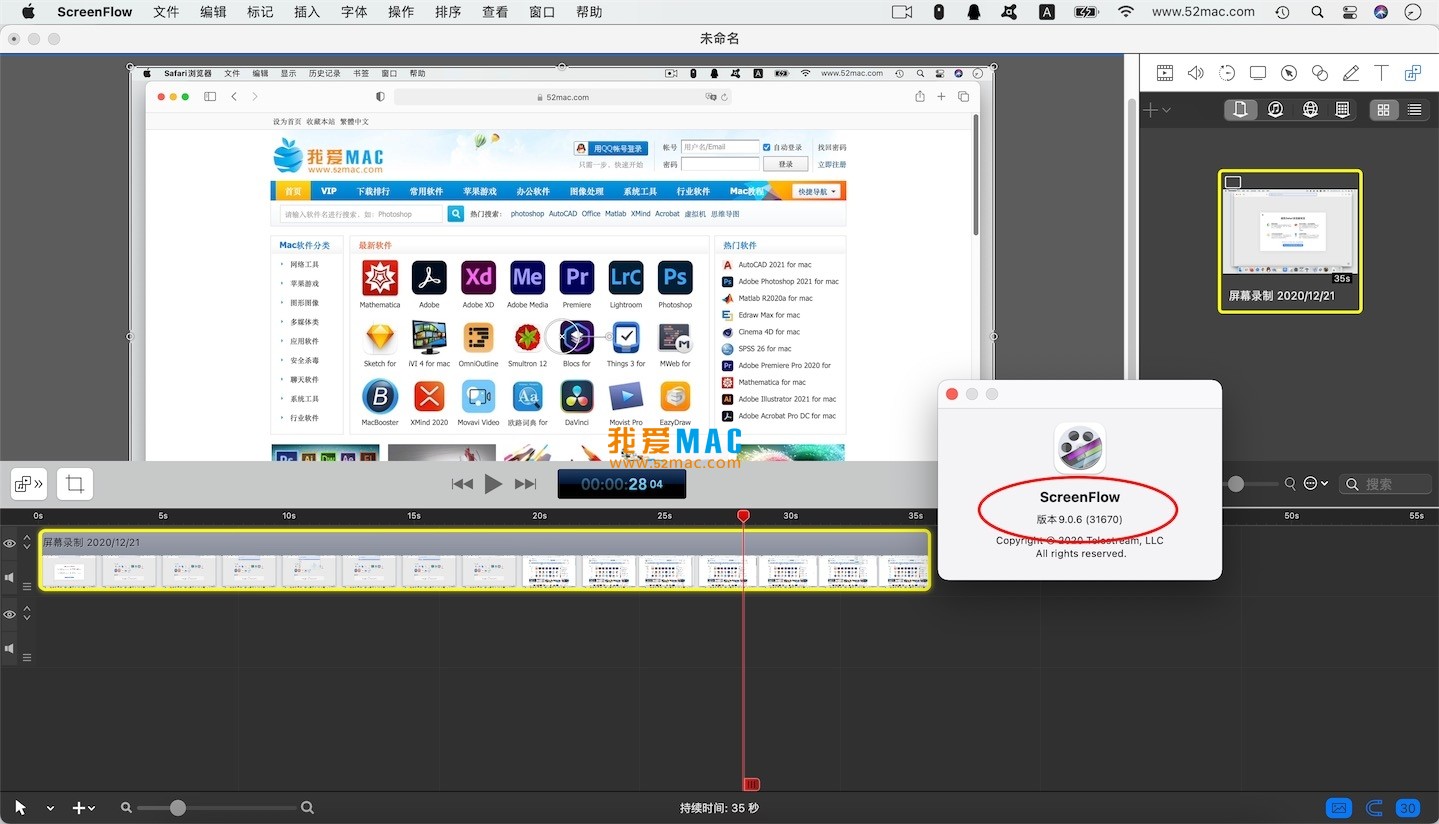Select the 屏幕录制 clip on the timeline

pos(485,560)
